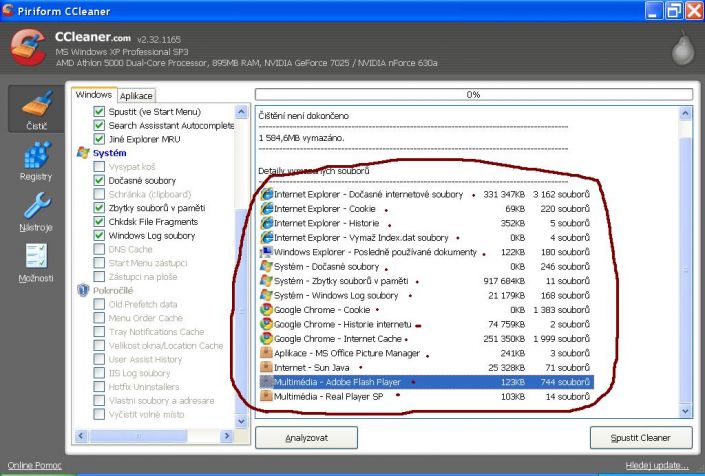705x476 pixels.
Task: Click results panel scroll up arrow
Action: [x=685, y=113]
